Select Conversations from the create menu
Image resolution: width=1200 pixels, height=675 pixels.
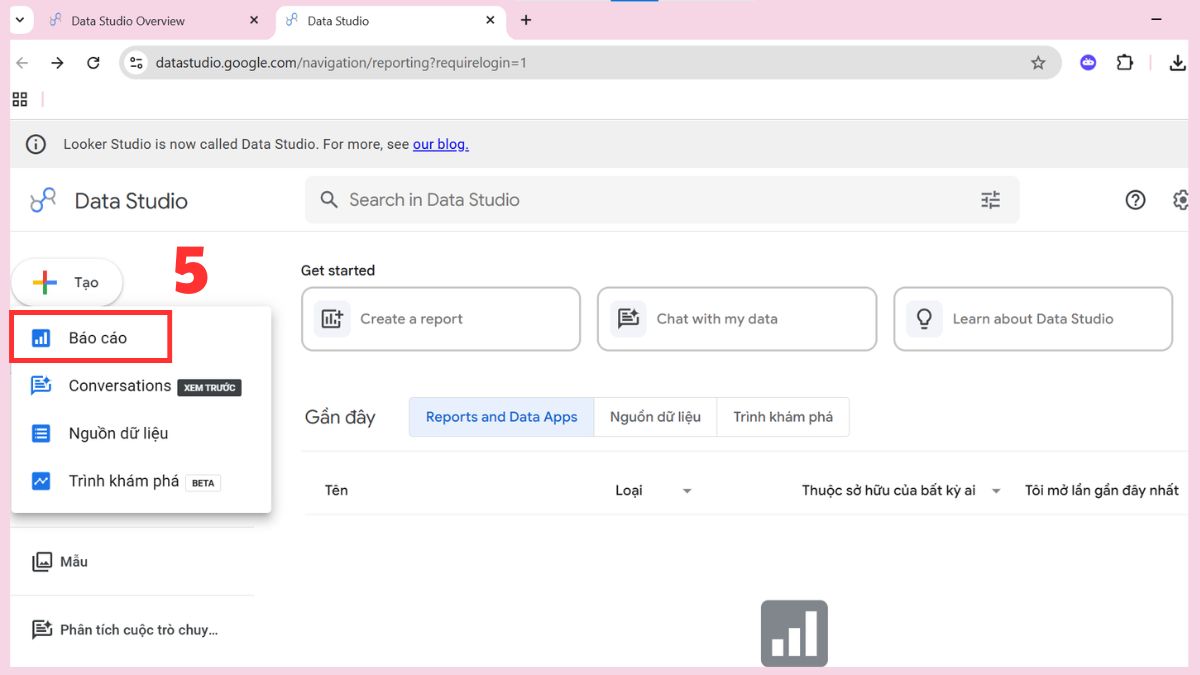click(x=141, y=386)
